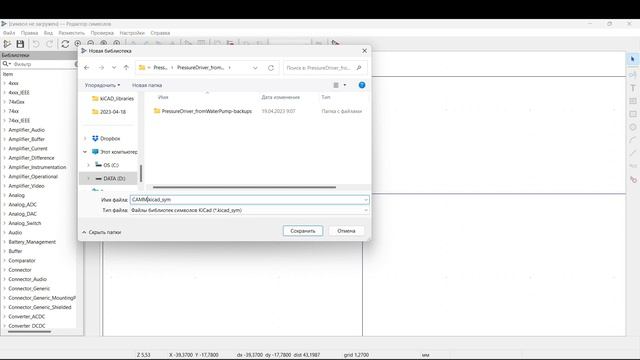Click the zoom in magnifier icon
Viewport: 640px width, 360px height.
(x=78, y=43)
